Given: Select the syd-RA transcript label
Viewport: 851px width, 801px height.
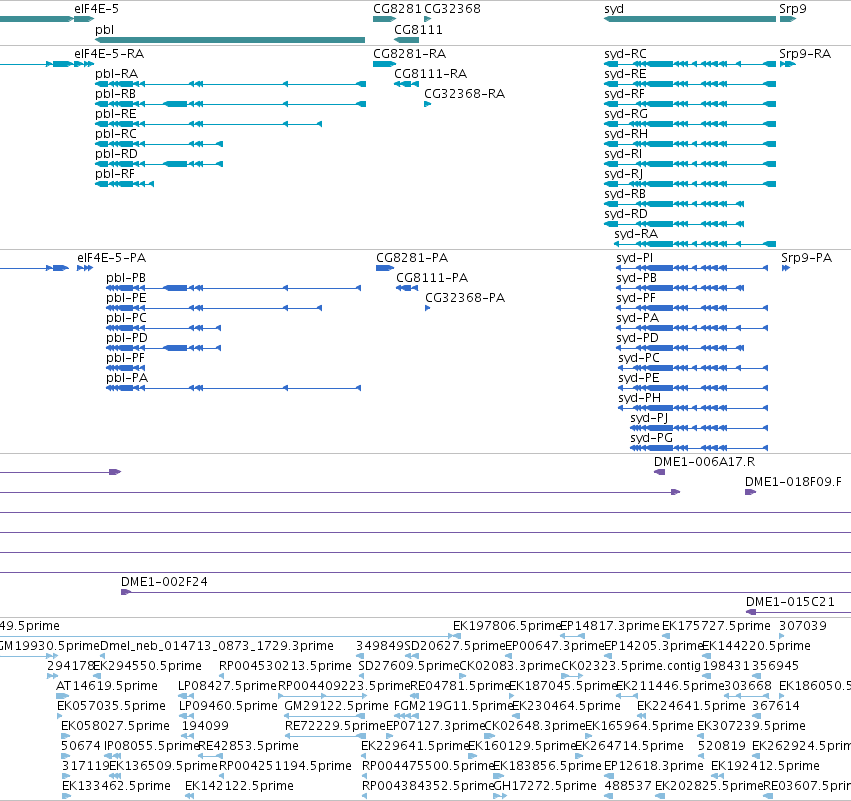Looking at the screenshot, I should tap(636, 234).
